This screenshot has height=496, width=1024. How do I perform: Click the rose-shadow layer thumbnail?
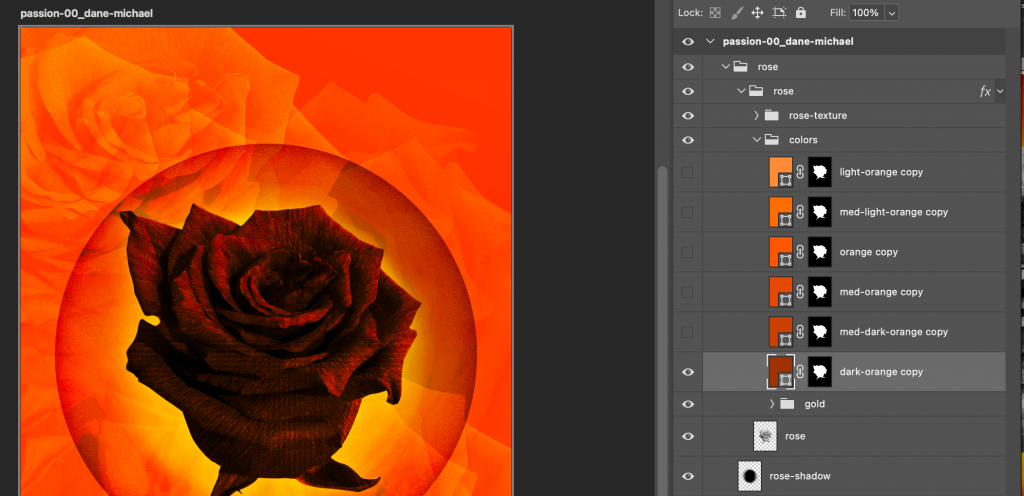[750, 476]
